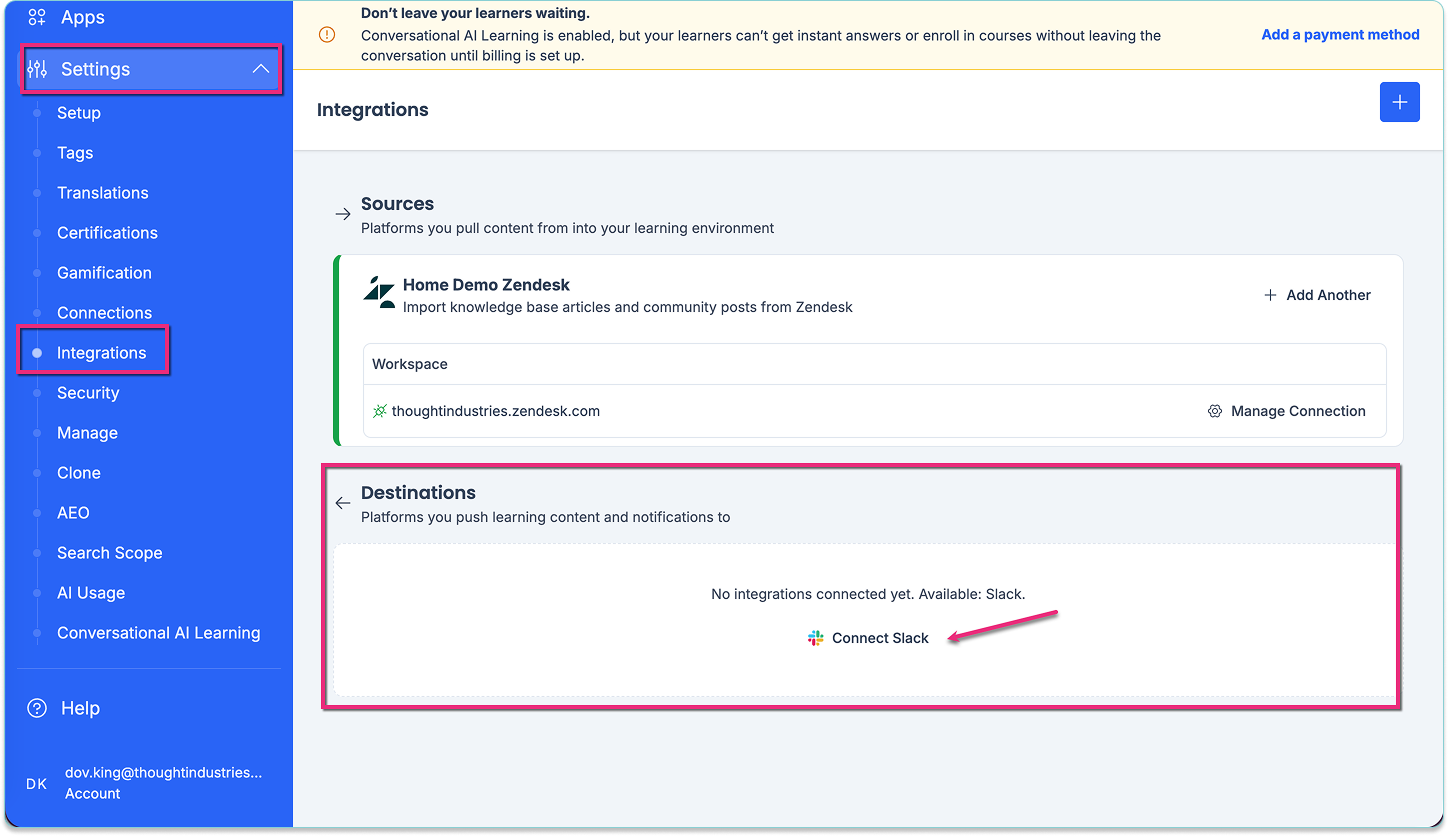Viewport: 1448px width, 836px height.
Task: Click Destinations section heading
Action: pyautogui.click(x=418, y=492)
